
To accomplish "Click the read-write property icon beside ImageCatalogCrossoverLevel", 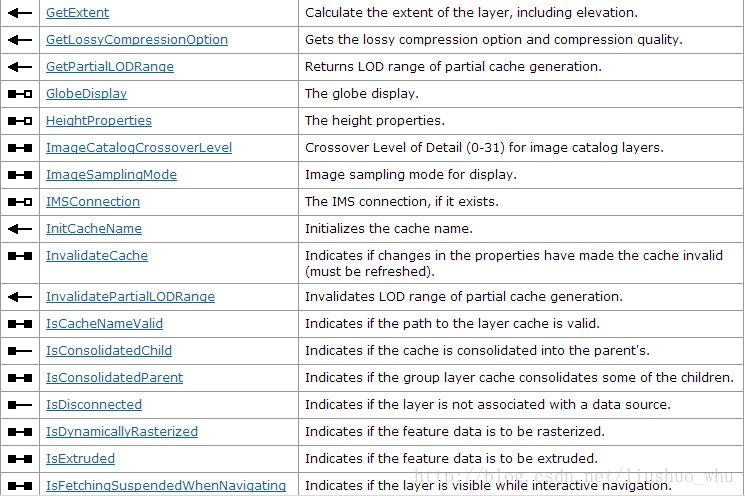I will pos(20,148).
